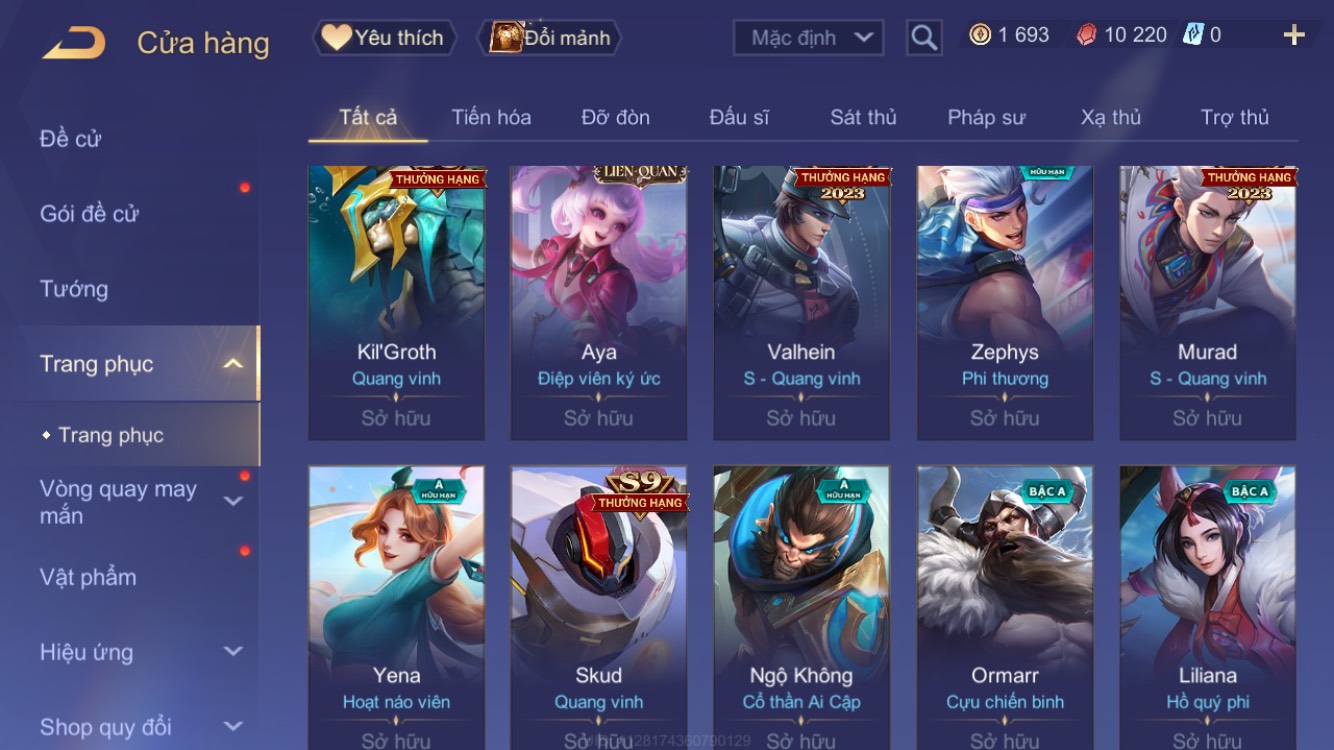Tap the gold coin balance icon
This screenshot has height=750, width=1334.
pyautogui.click(x=980, y=35)
